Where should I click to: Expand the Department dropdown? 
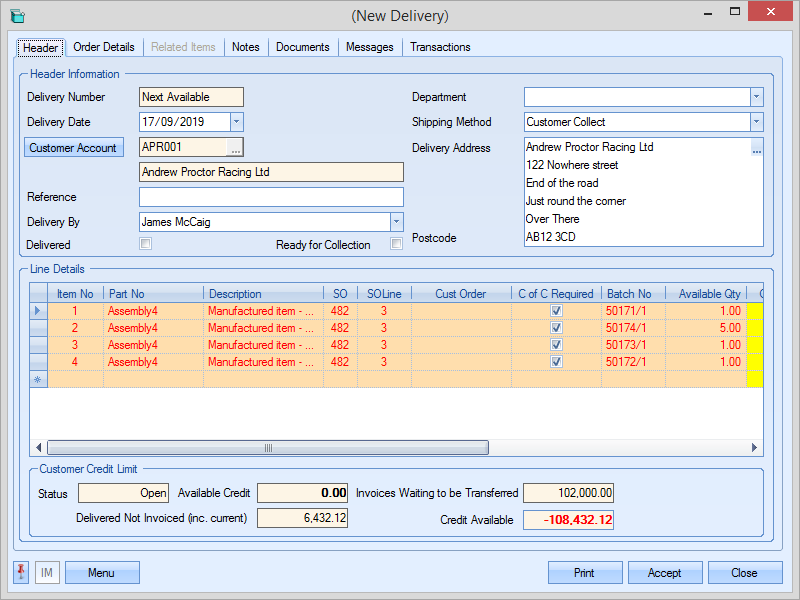coord(756,97)
